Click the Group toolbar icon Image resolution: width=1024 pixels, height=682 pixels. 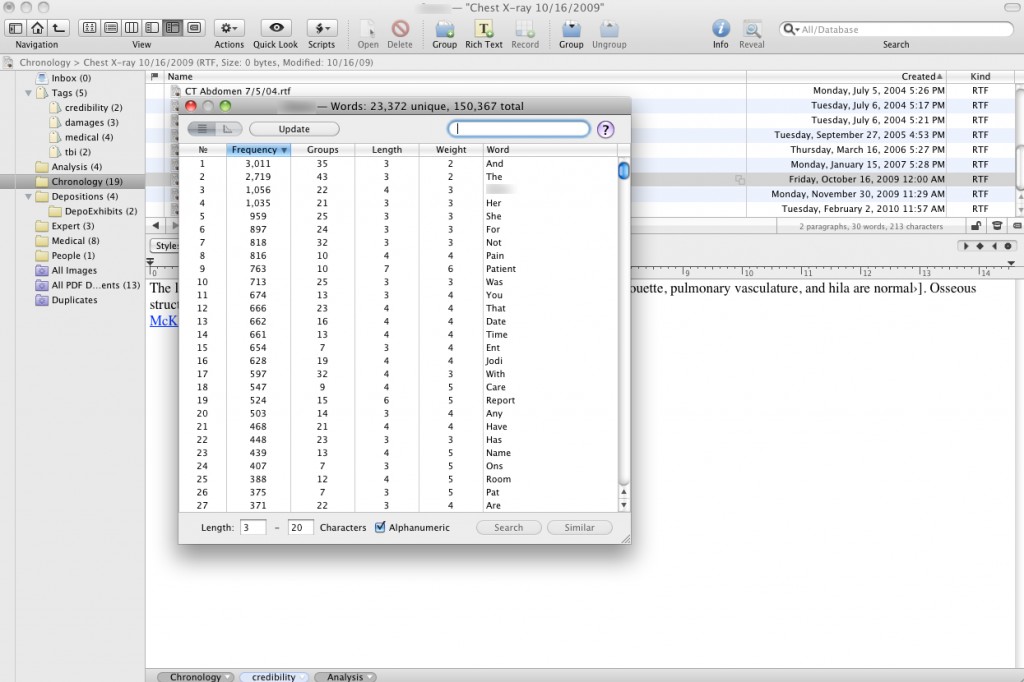[x=571, y=30]
